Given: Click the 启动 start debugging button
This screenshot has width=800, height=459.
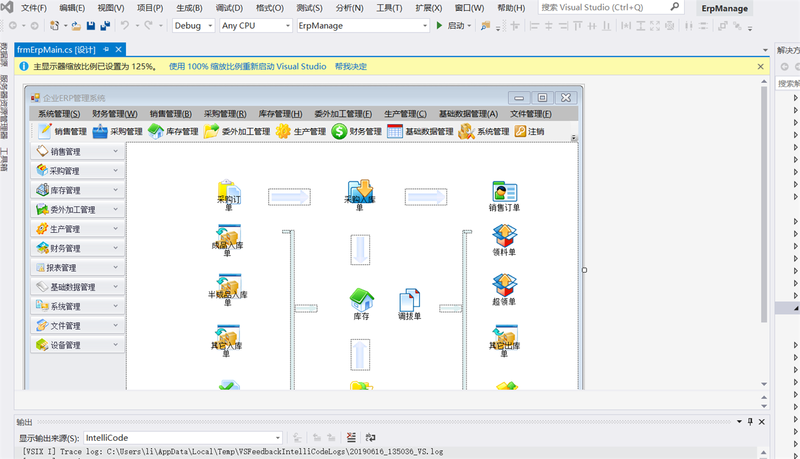Looking at the screenshot, I should tap(453, 26).
